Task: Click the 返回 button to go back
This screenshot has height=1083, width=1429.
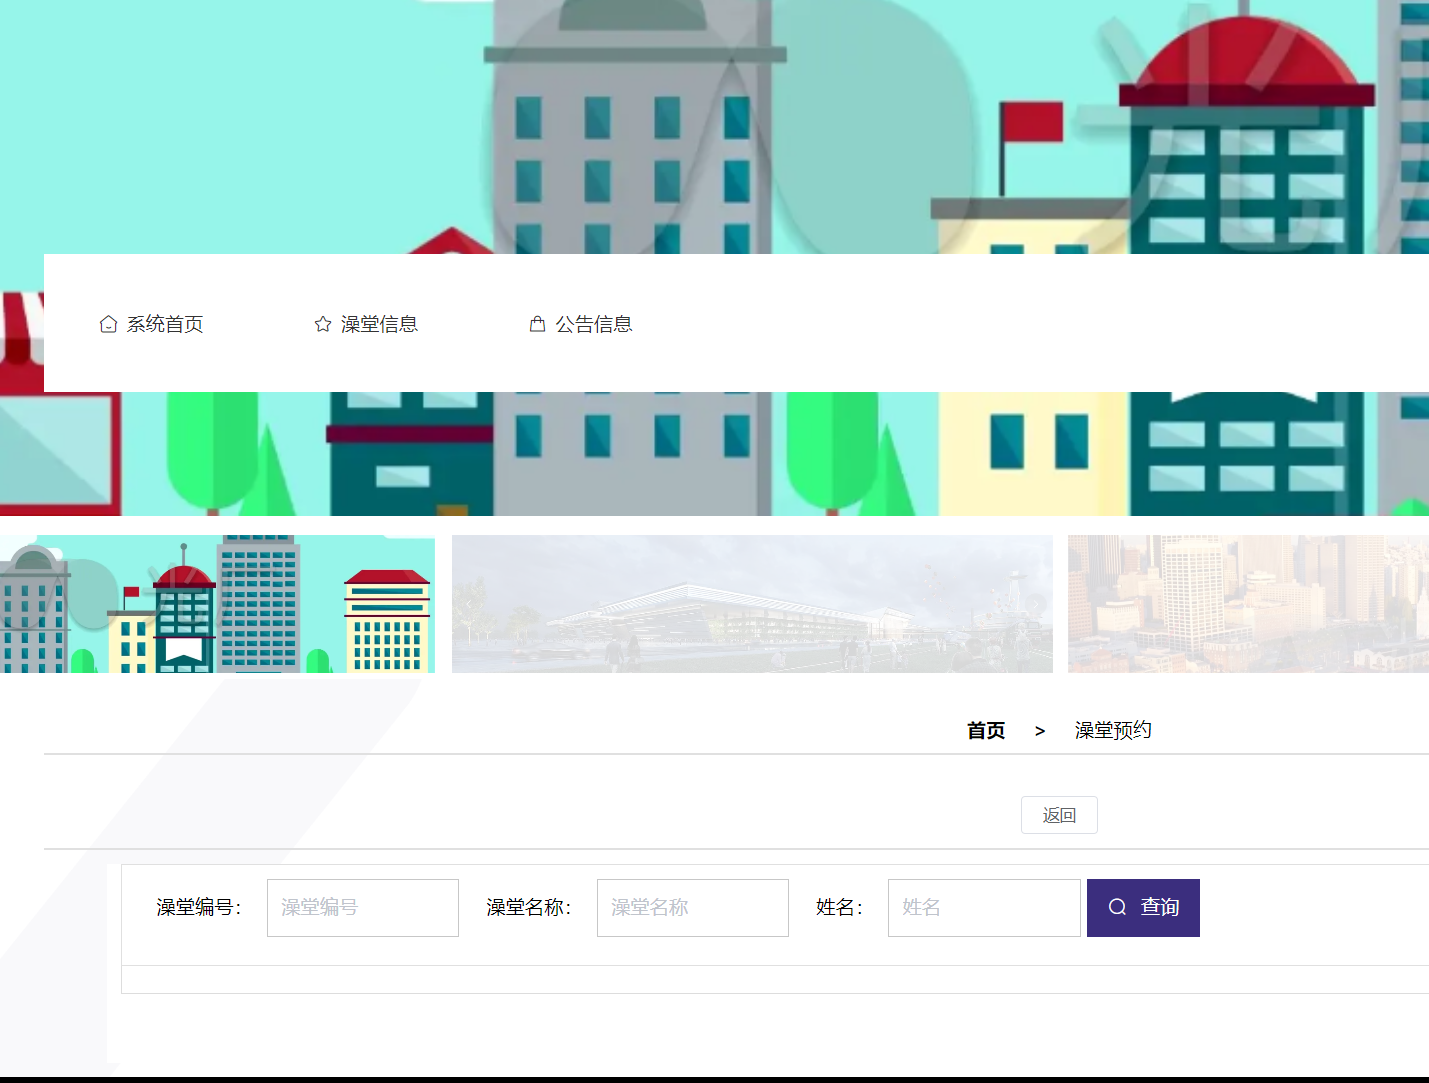Action: pyautogui.click(x=1058, y=814)
